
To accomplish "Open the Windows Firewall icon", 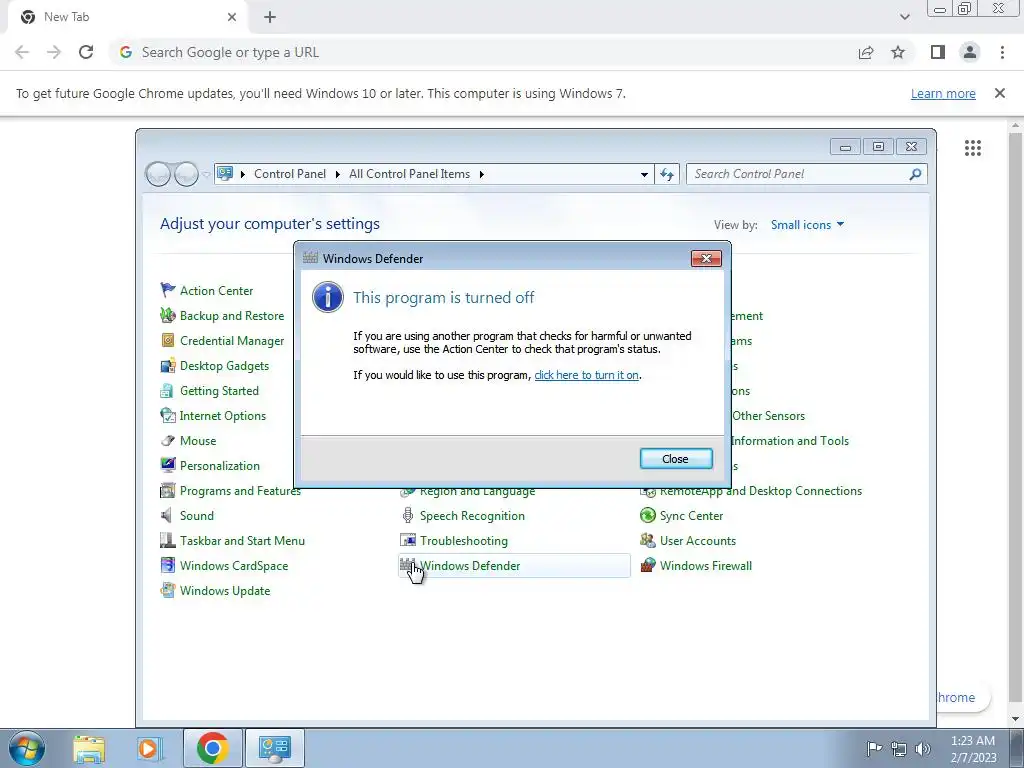I will pos(648,565).
